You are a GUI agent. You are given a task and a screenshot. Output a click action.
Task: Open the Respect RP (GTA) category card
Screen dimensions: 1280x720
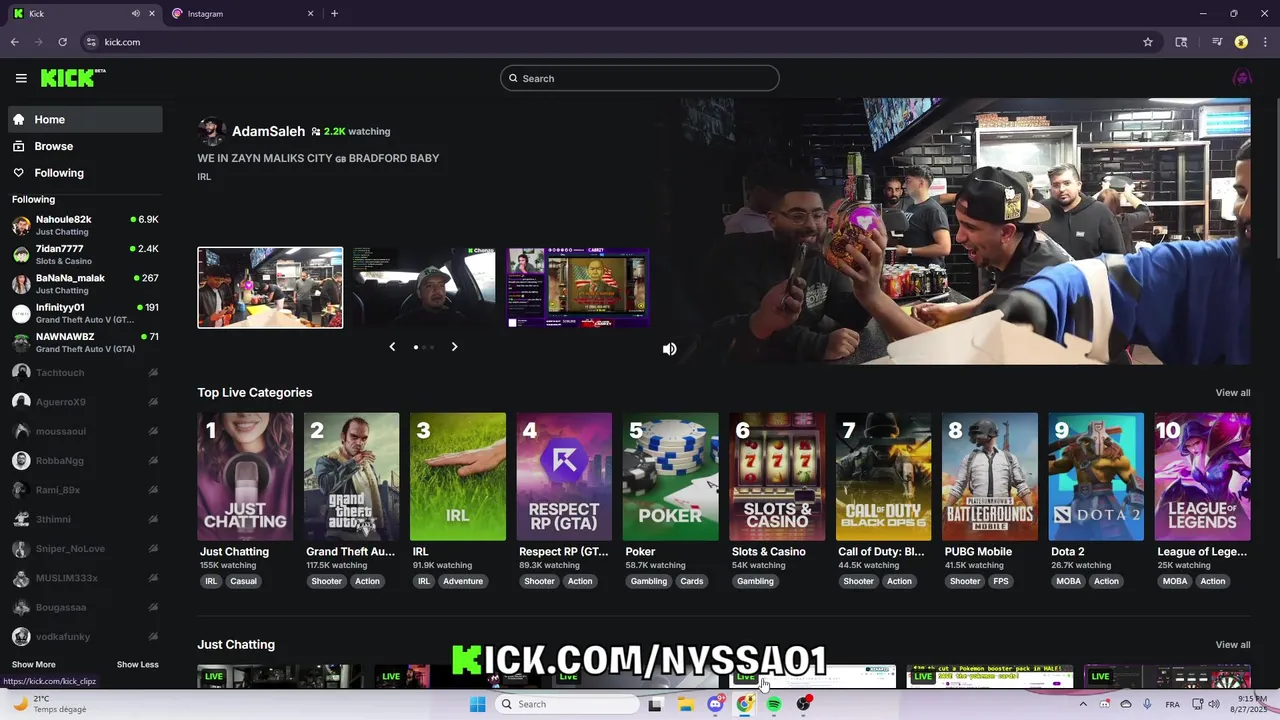pyautogui.click(x=564, y=476)
